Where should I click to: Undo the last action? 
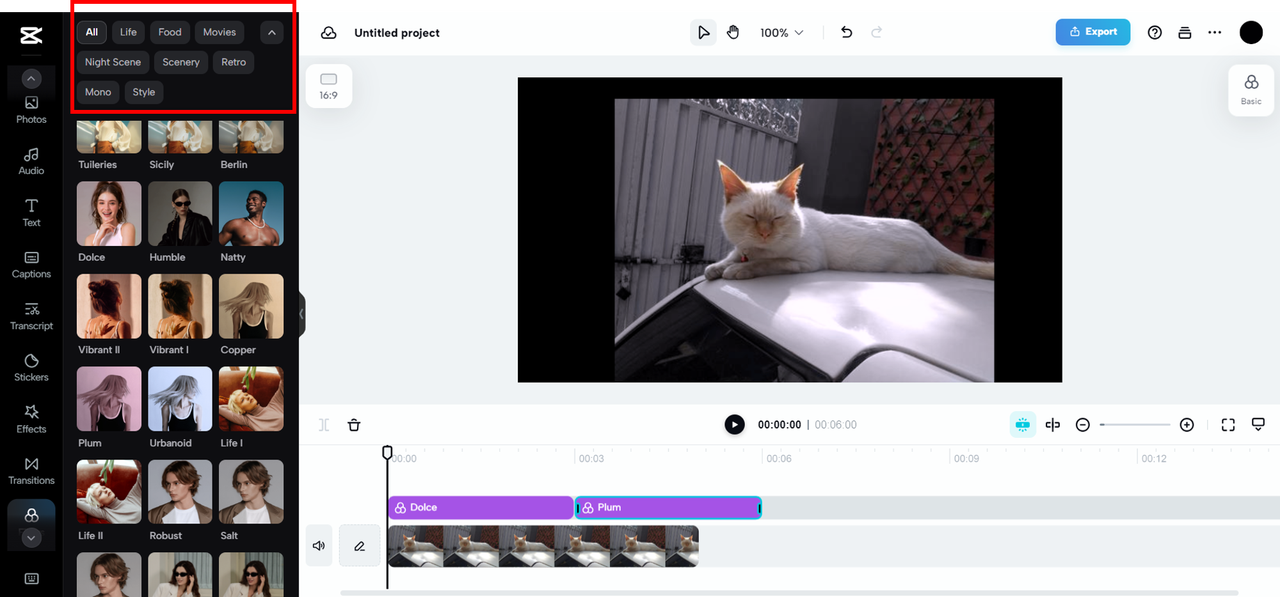point(846,33)
